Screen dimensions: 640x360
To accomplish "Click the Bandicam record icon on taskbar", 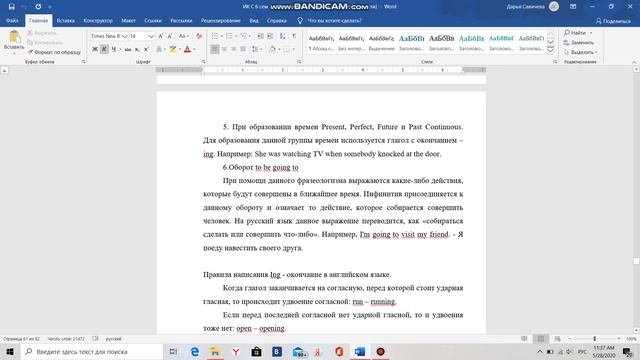I will pyautogui.click(x=380, y=351).
